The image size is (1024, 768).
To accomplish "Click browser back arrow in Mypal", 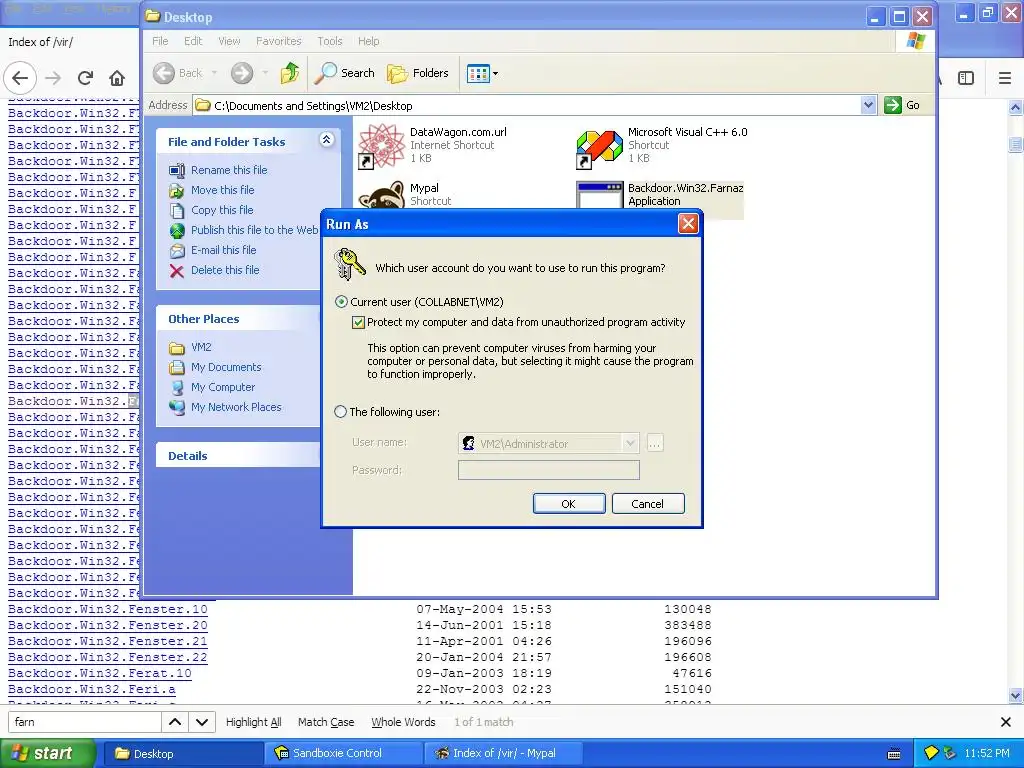I will click(20, 78).
